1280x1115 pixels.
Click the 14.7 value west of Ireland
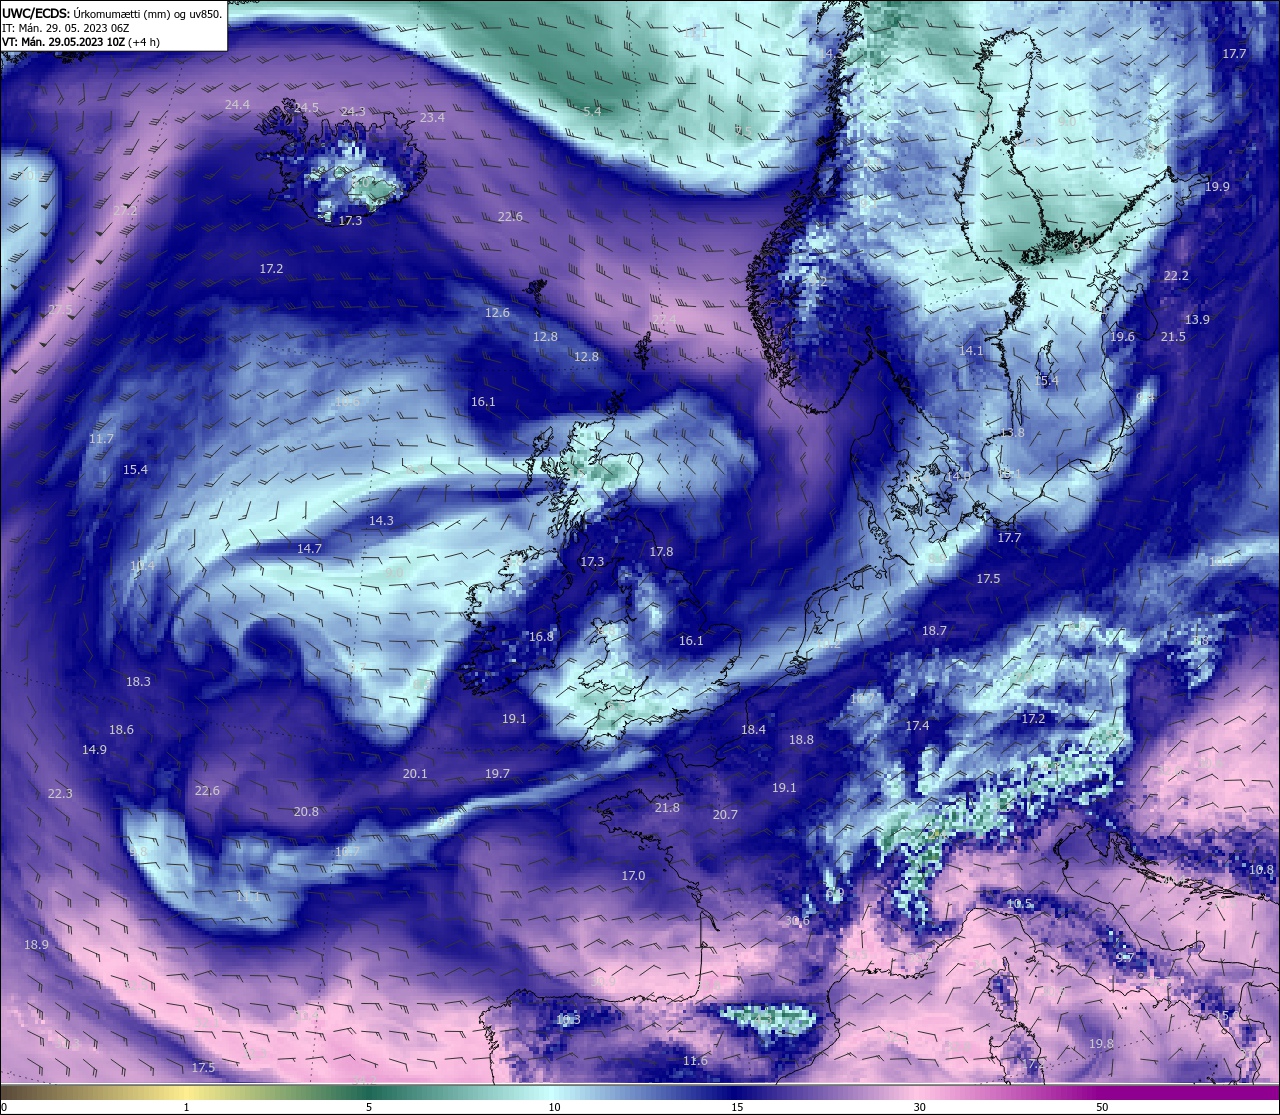click(309, 549)
